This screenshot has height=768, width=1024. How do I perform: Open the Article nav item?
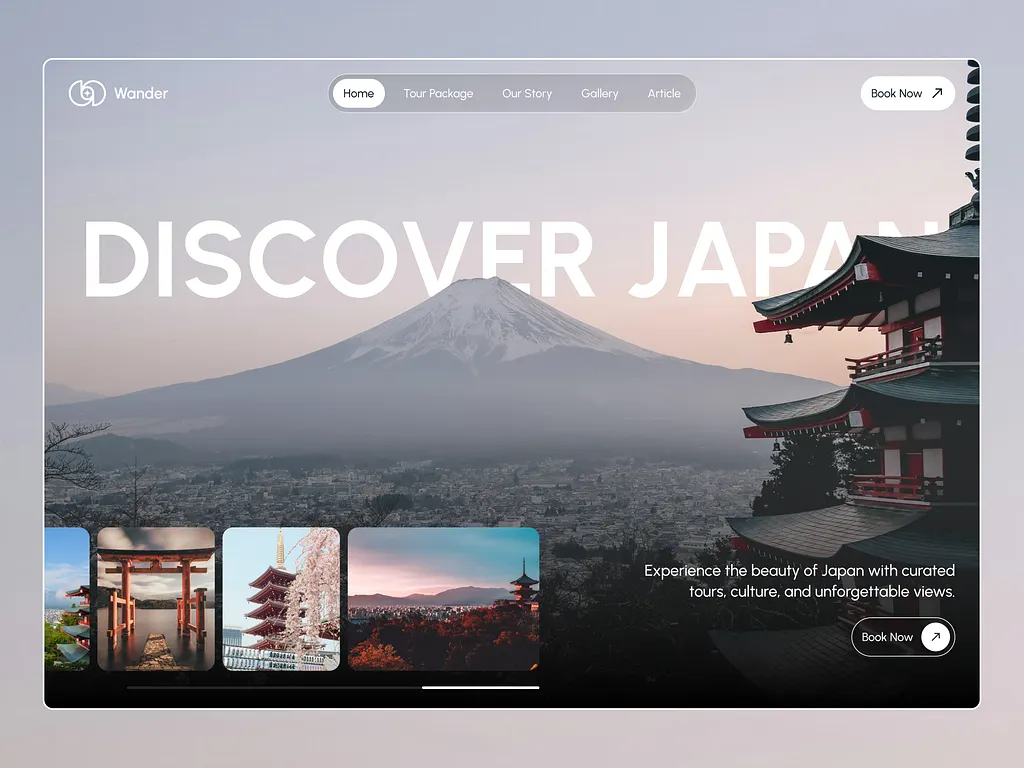pyautogui.click(x=664, y=93)
